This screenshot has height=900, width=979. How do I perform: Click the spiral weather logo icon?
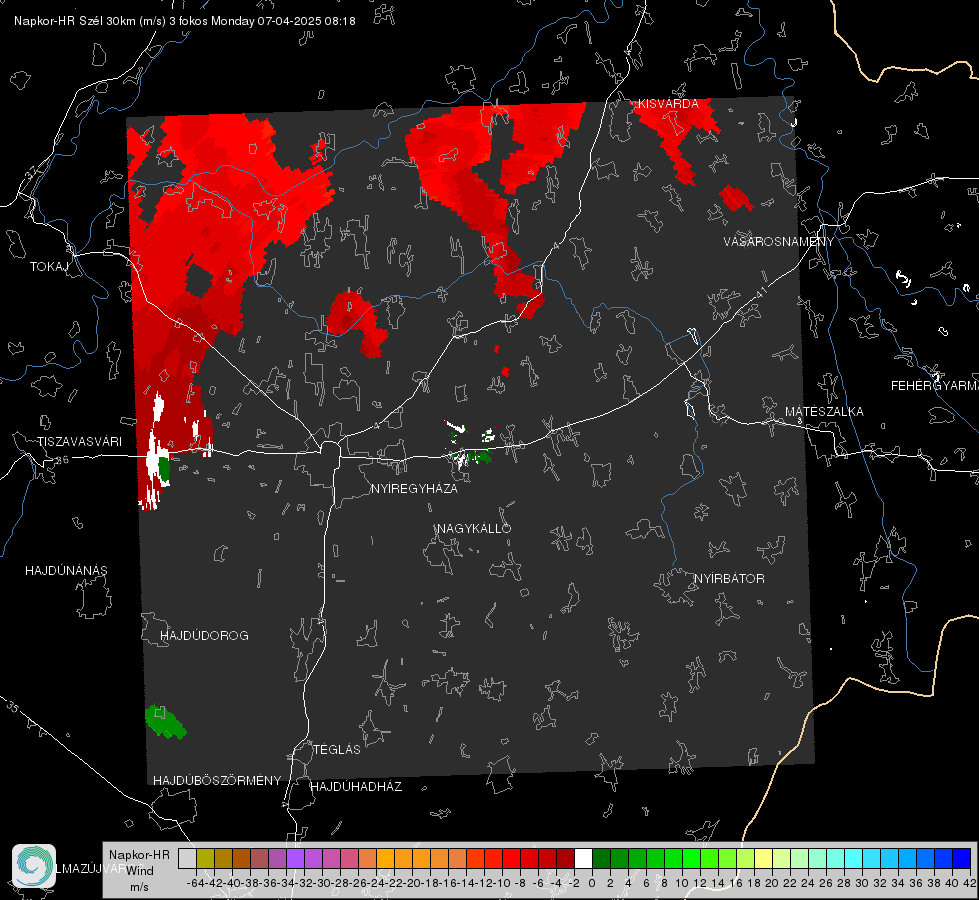pyautogui.click(x=34, y=866)
